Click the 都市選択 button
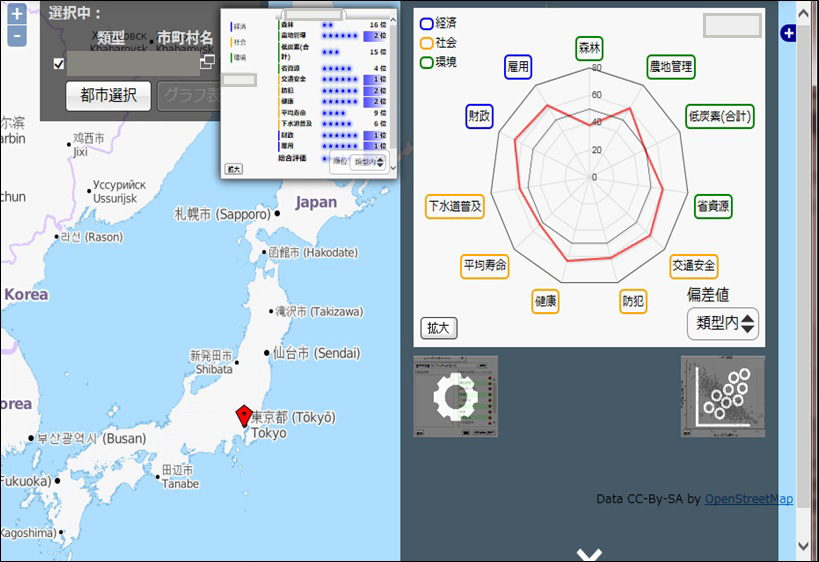Viewport: 819px width, 562px height. pyautogui.click(x=108, y=96)
